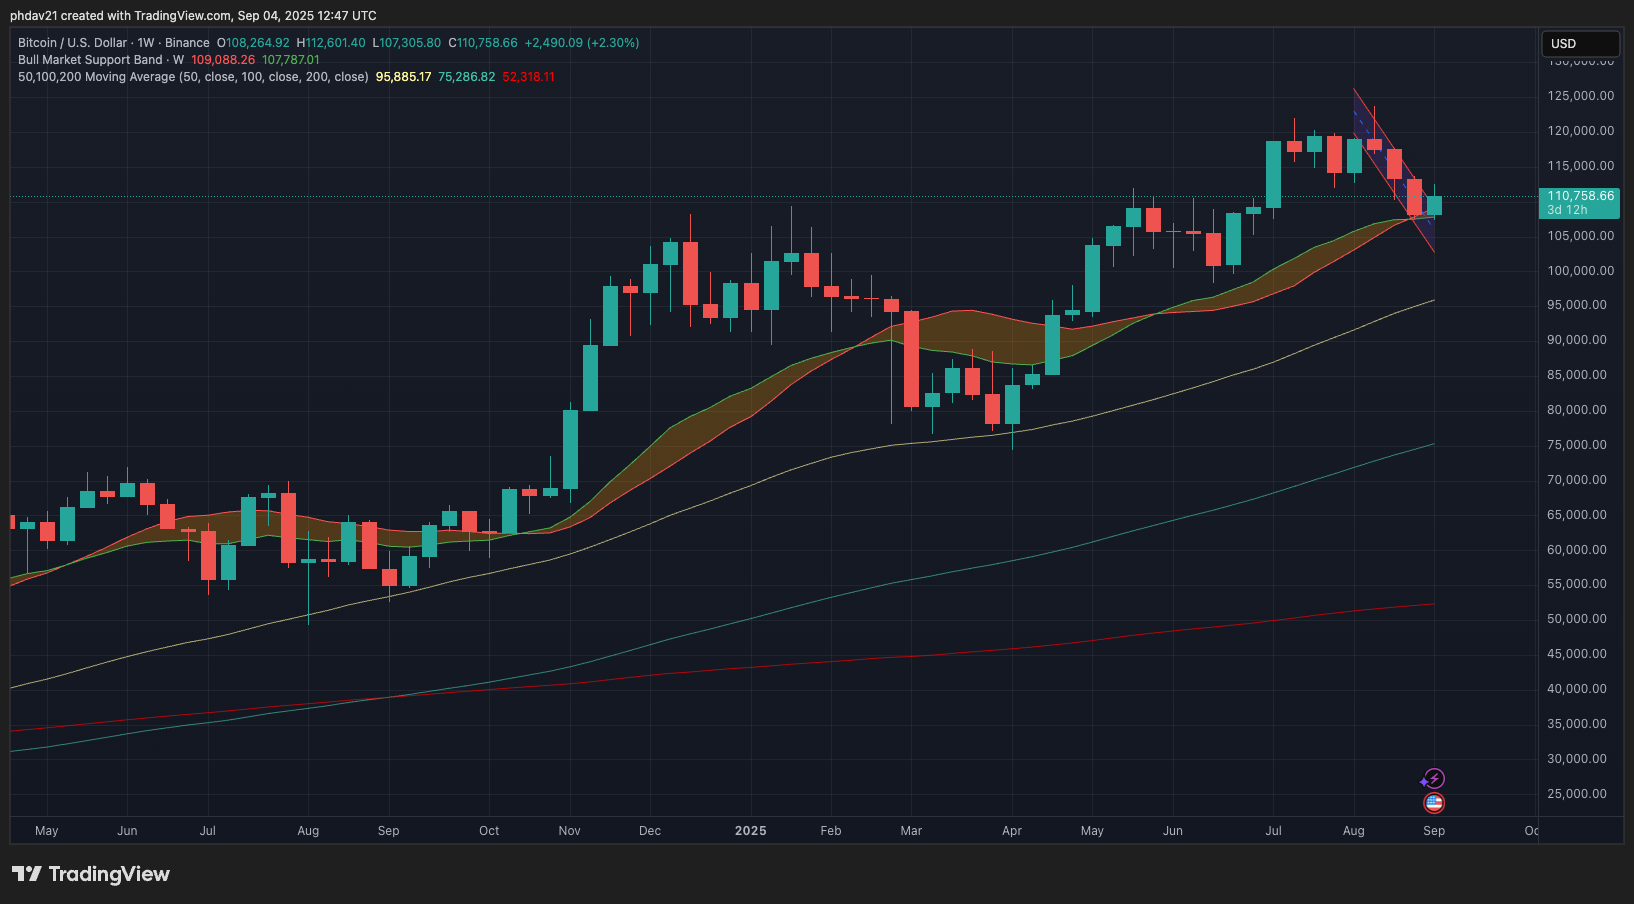Image resolution: width=1634 pixels, height=904 pixels.
Task: Click the 125,000.00 price axis label
Action: (1580, 96)
